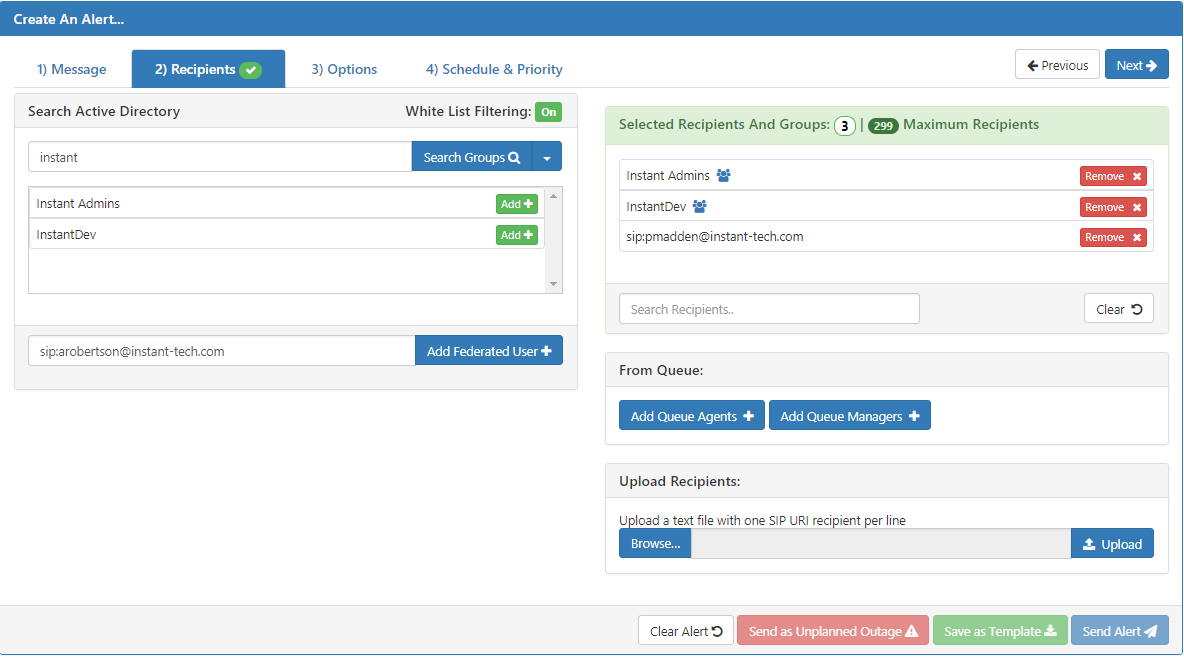
Task: Click the search results scrollbar down arrow
Action: click(553, 284)
